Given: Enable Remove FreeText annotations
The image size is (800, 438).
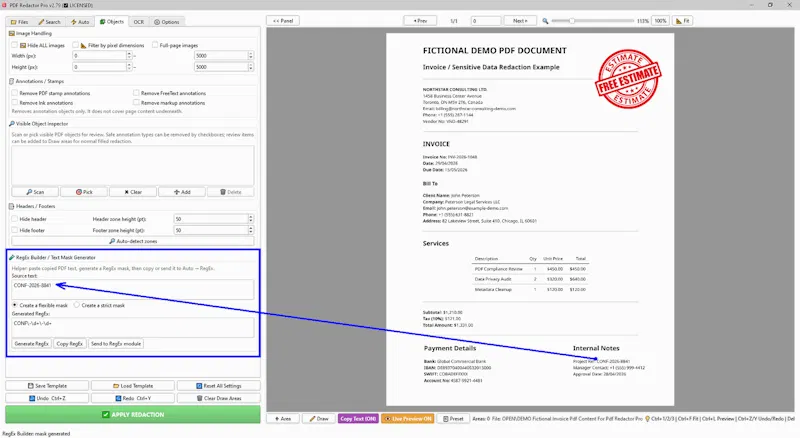Looking at the screenshot, I should 136,93.
